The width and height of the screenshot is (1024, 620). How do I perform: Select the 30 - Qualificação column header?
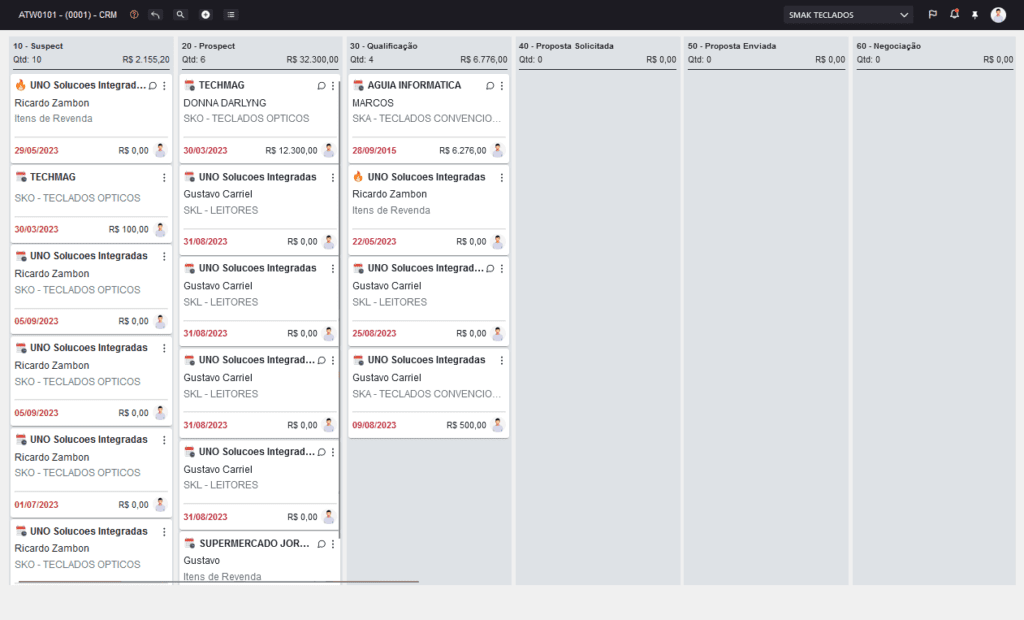pos(383,46)
